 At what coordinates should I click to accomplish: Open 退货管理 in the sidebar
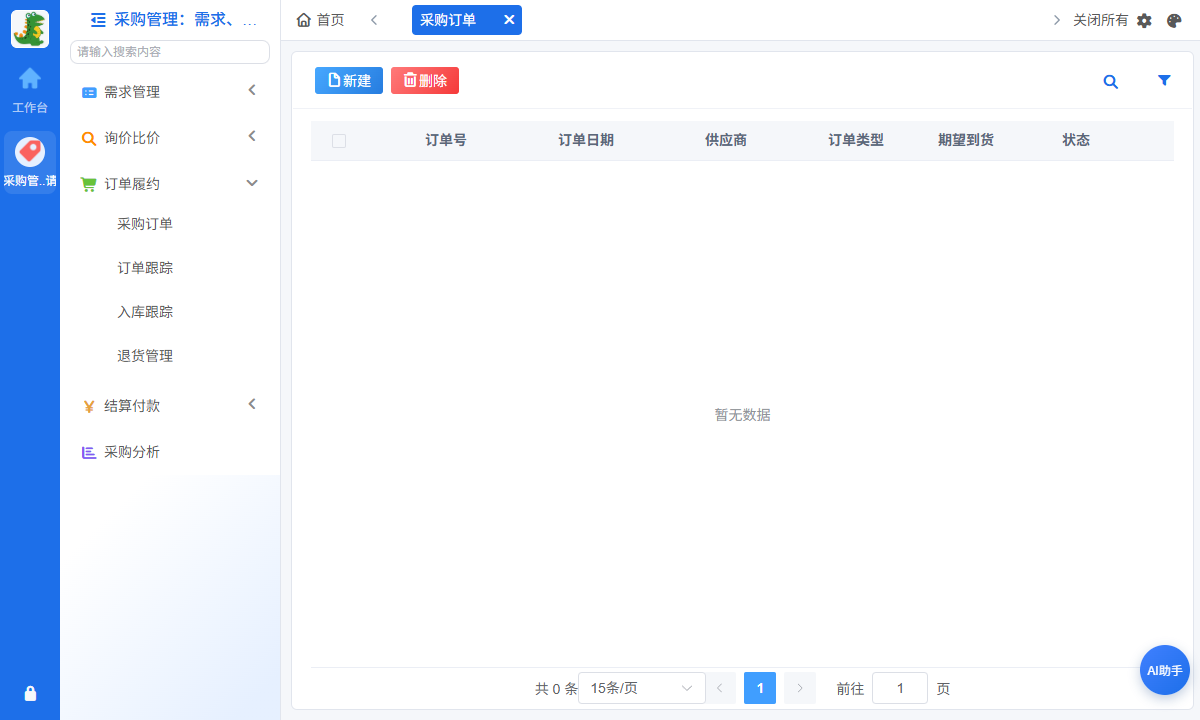(x=145, y=356)
